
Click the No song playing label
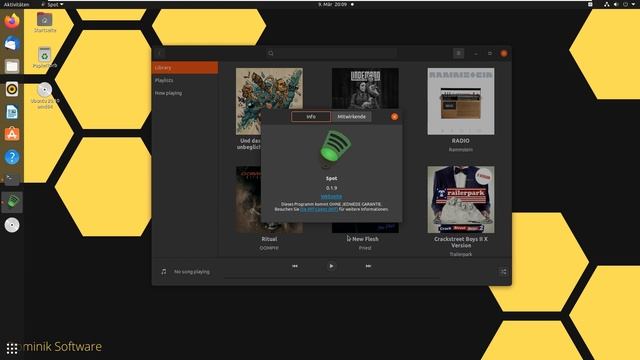pos(192,272)
